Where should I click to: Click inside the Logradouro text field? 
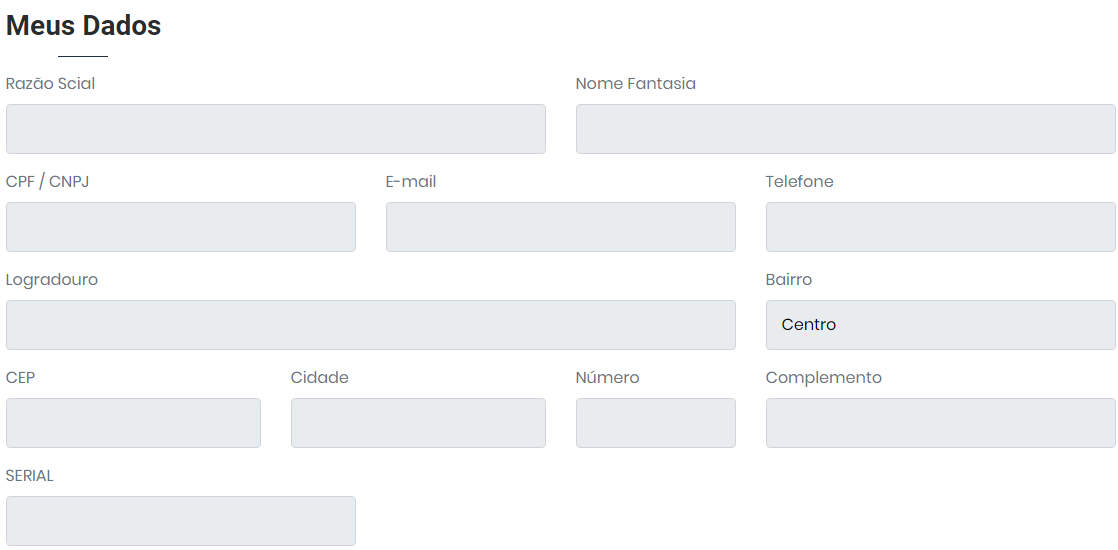tap(370, 325)
